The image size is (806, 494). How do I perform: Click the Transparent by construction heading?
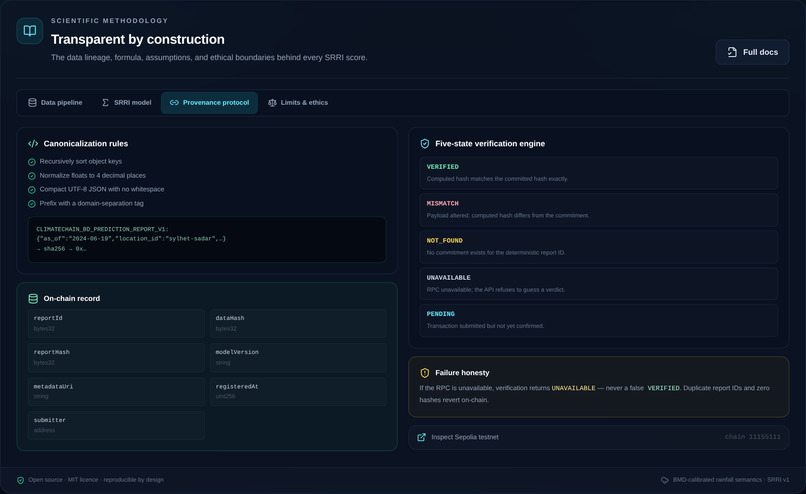tap(138, 40)
